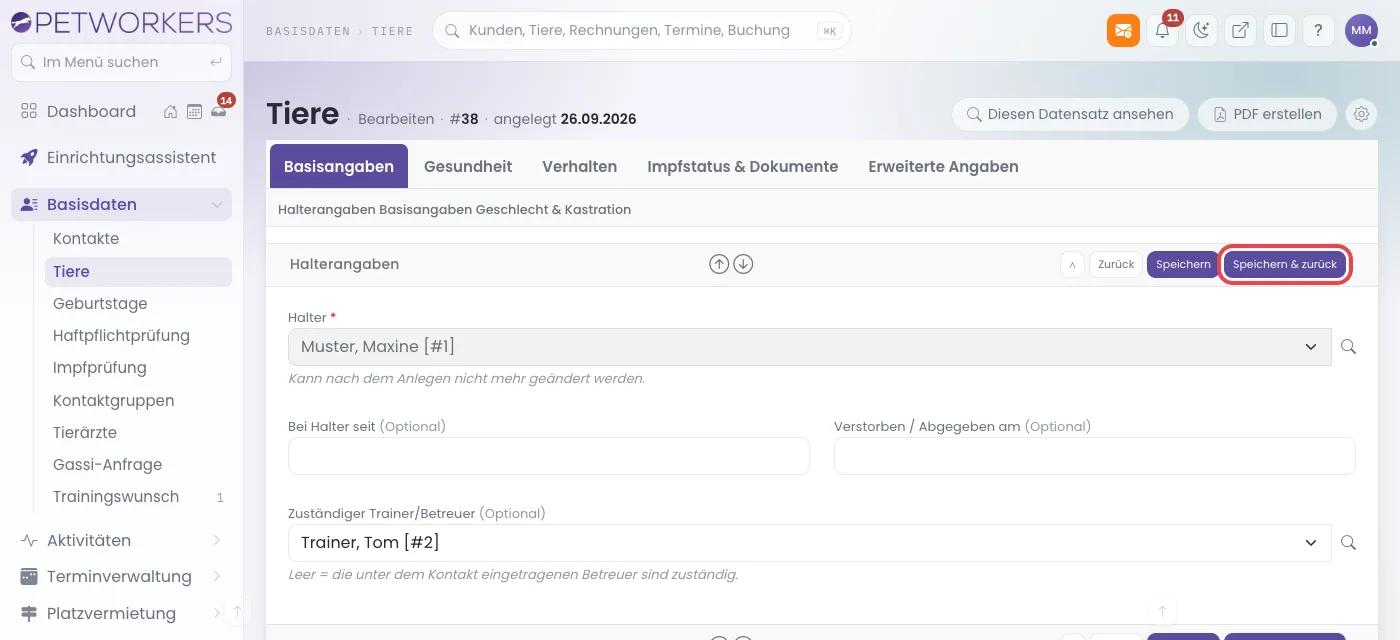Click the Verstorben / Abgegeben am field
The image size is (1400, 640).
tap(1095, 456)
